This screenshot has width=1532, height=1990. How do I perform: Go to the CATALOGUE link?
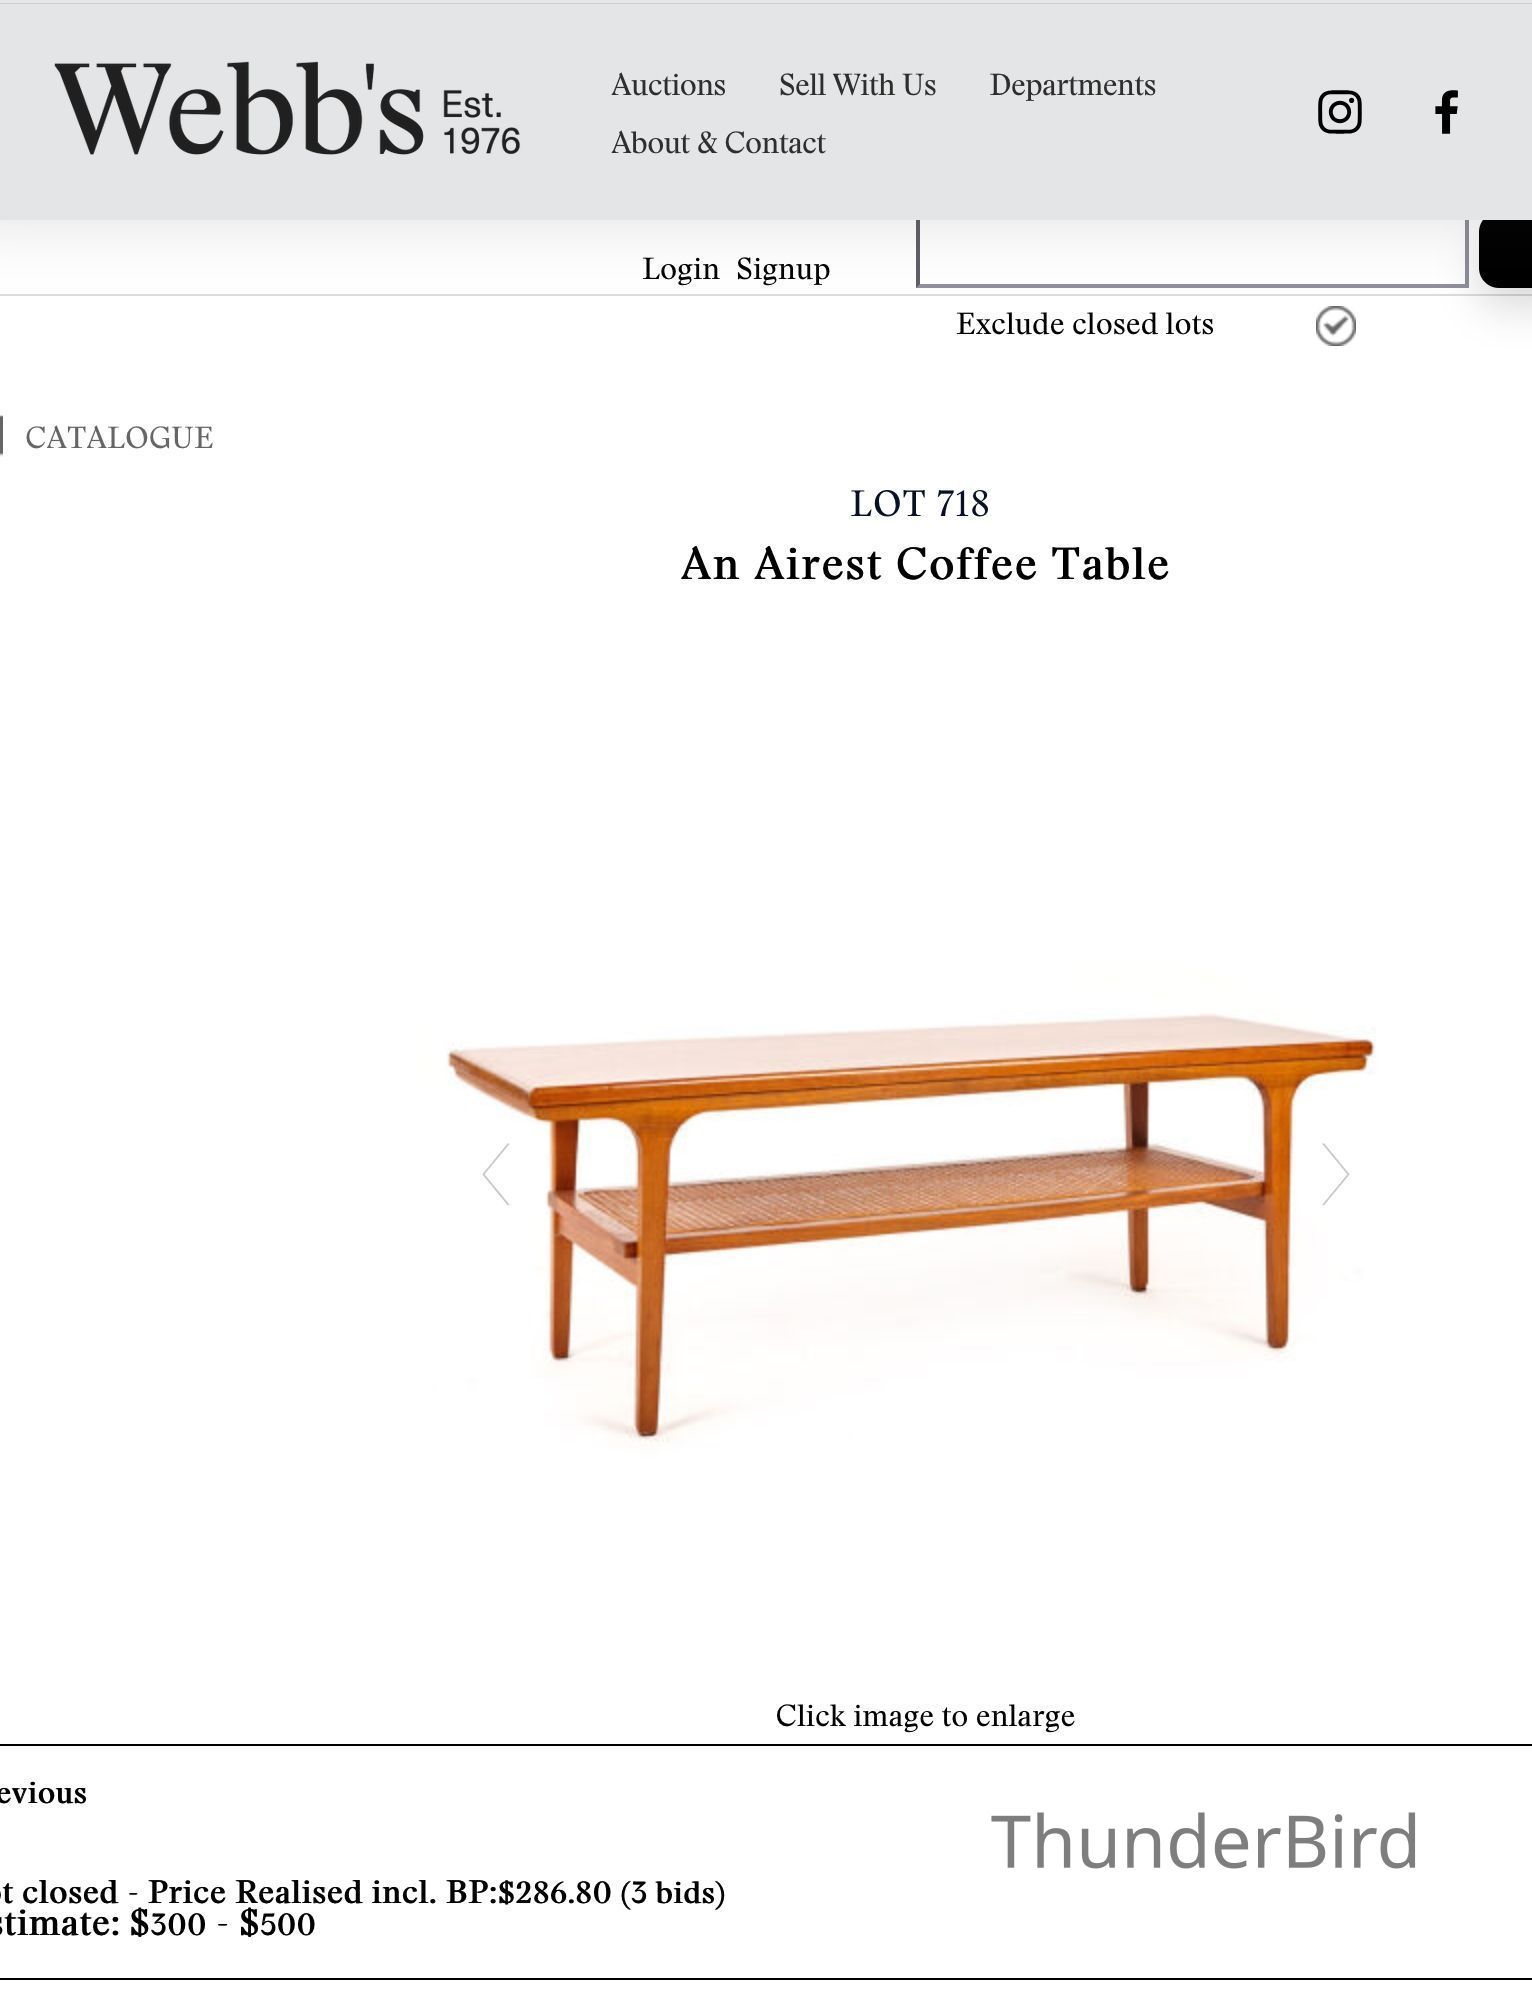coord(119,438)
